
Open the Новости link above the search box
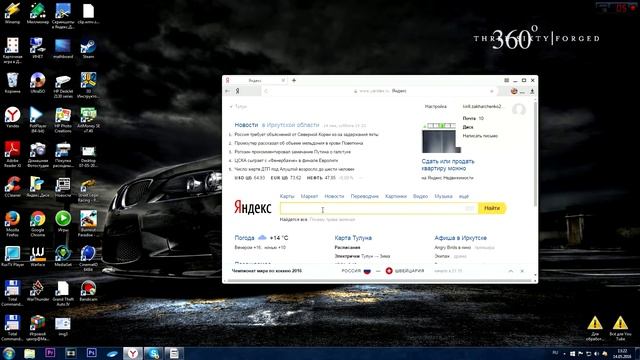tap(334, 196)
